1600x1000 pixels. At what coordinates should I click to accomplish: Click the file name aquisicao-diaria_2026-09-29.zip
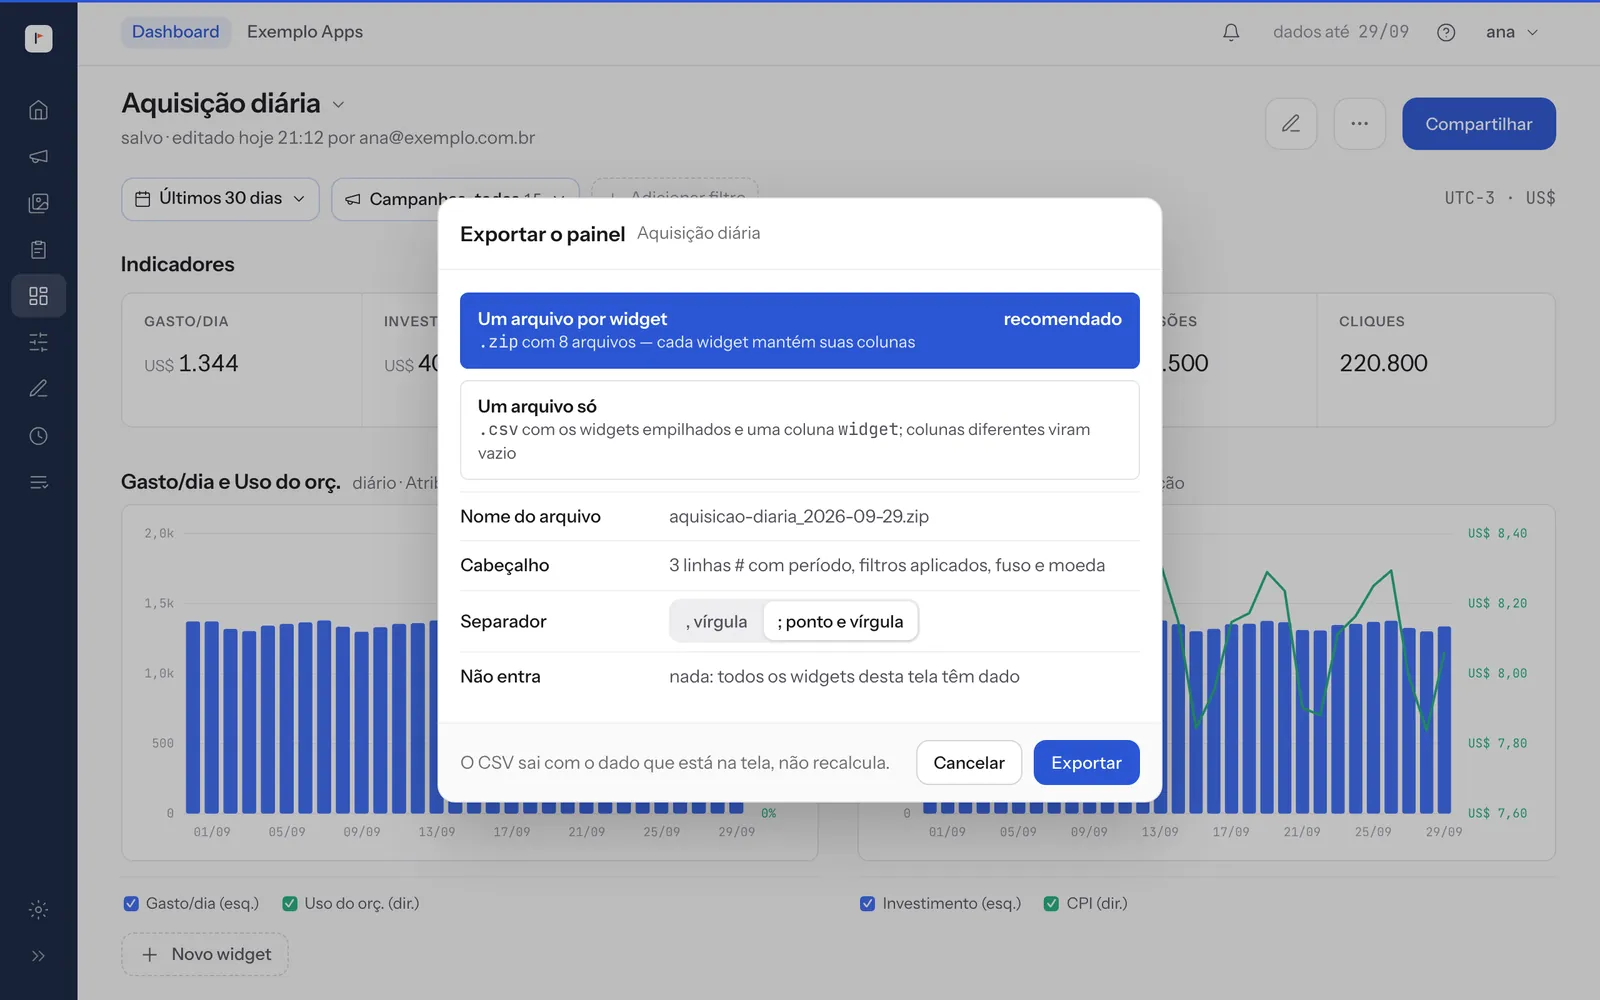pos(799,516)
